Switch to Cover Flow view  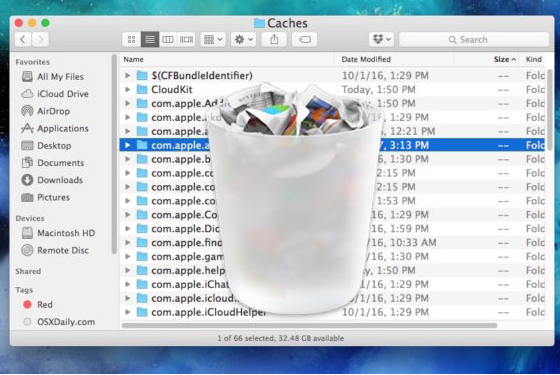click(x=186, y=39)
